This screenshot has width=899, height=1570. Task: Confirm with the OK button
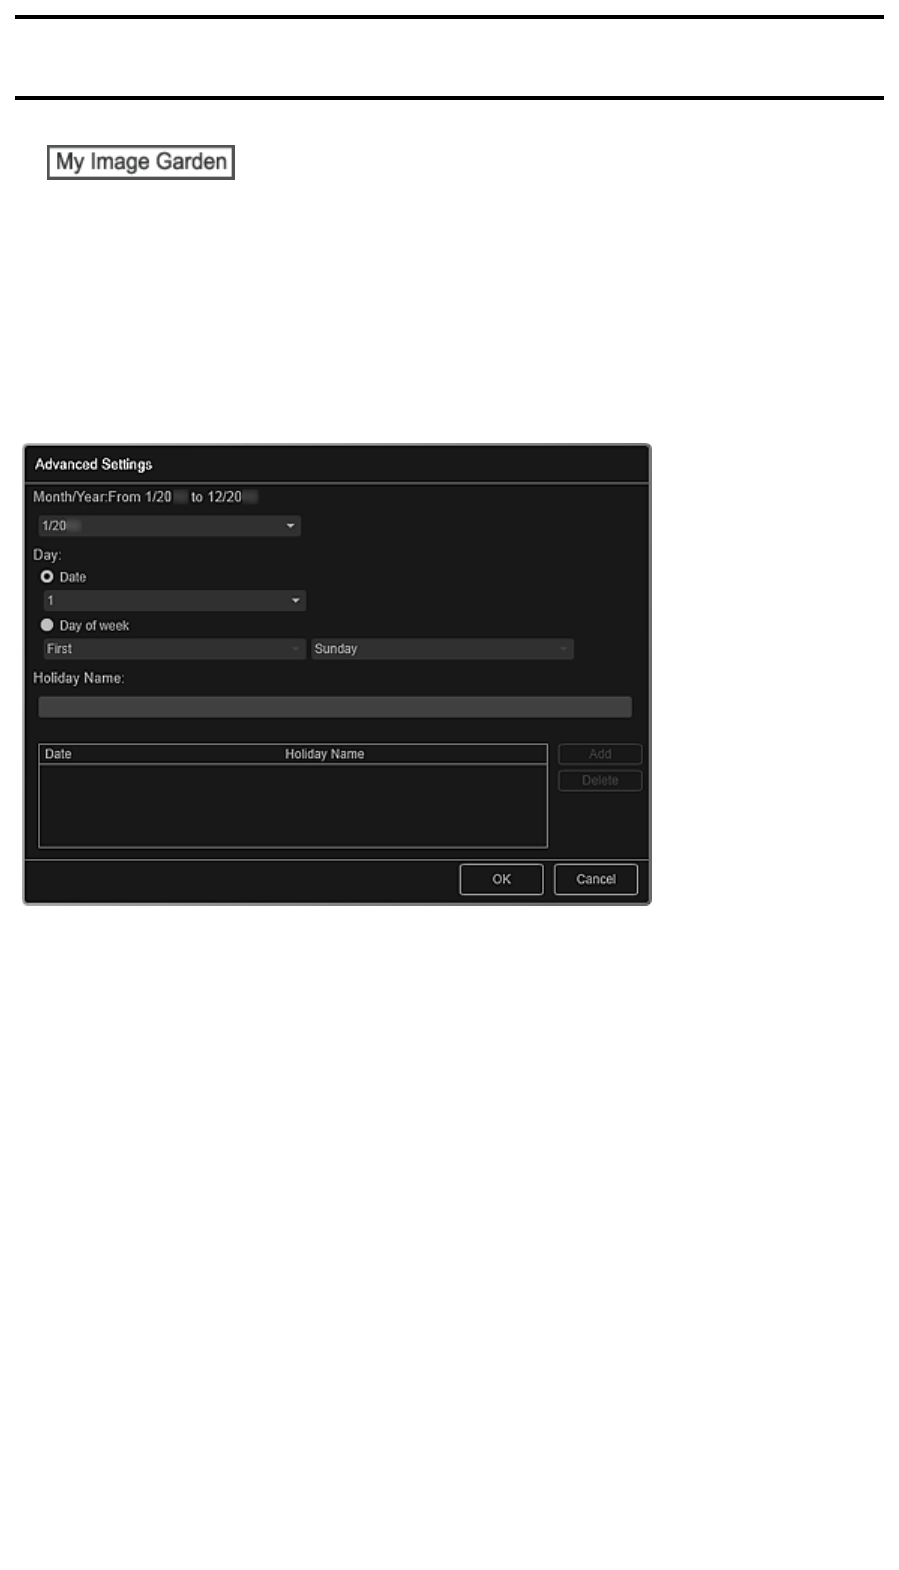(501, 879)
